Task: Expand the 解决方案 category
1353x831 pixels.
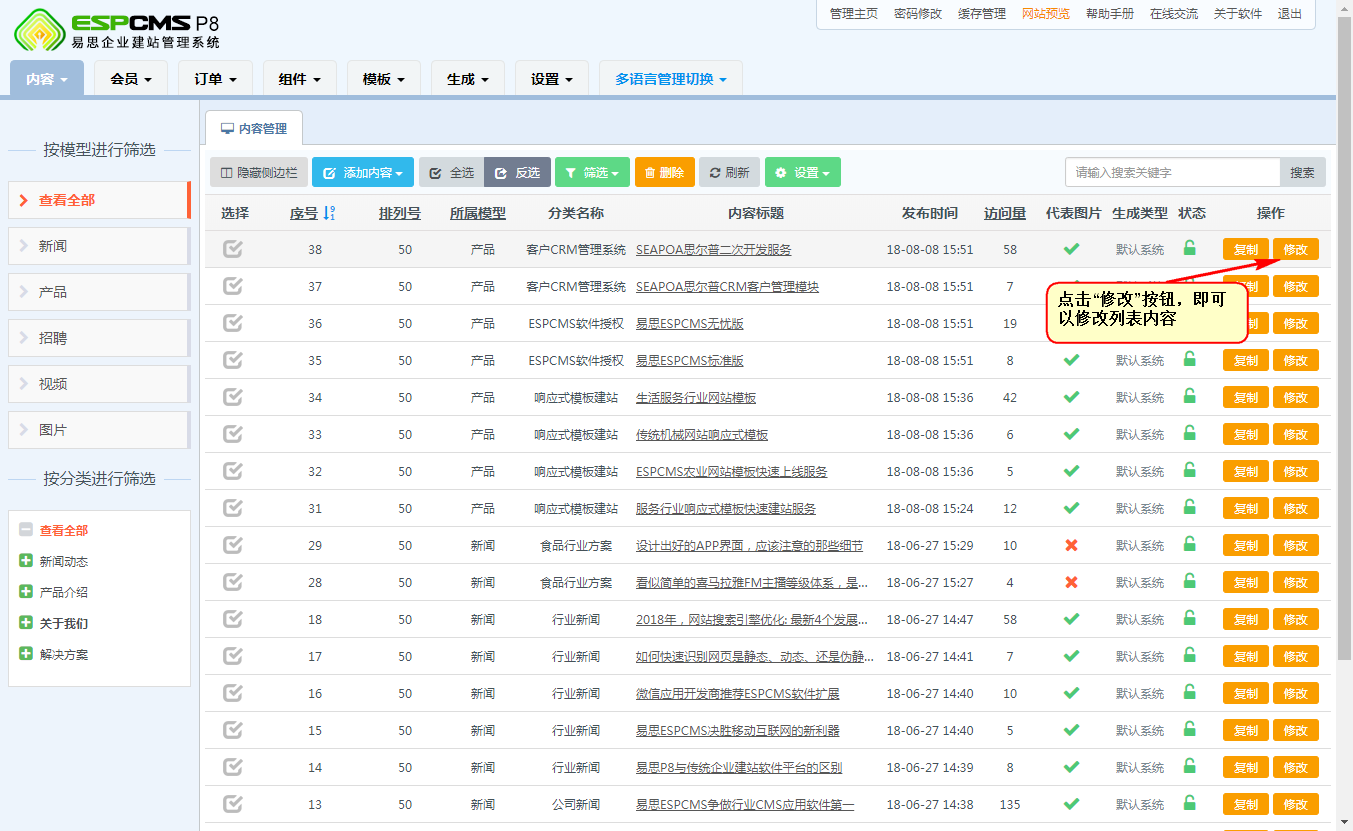Action: point(26,654)
